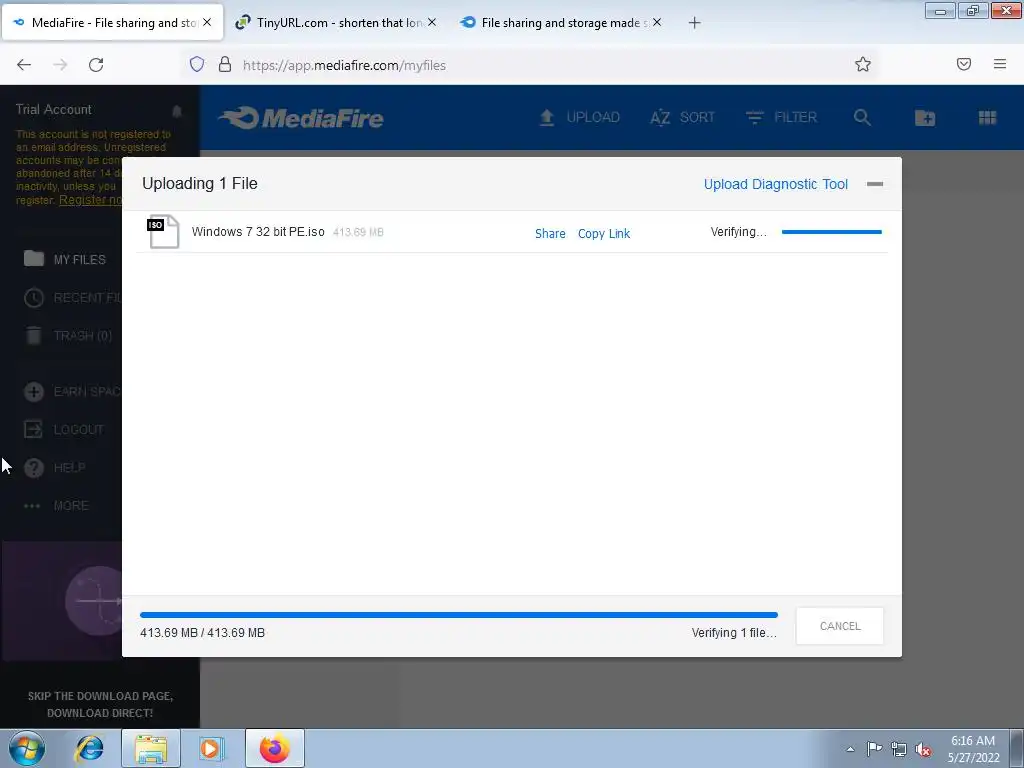The height and width of the screenshot is (768, 1024).
Task: Click LOGOUT in the sidebar
Action: coord(64,430)
